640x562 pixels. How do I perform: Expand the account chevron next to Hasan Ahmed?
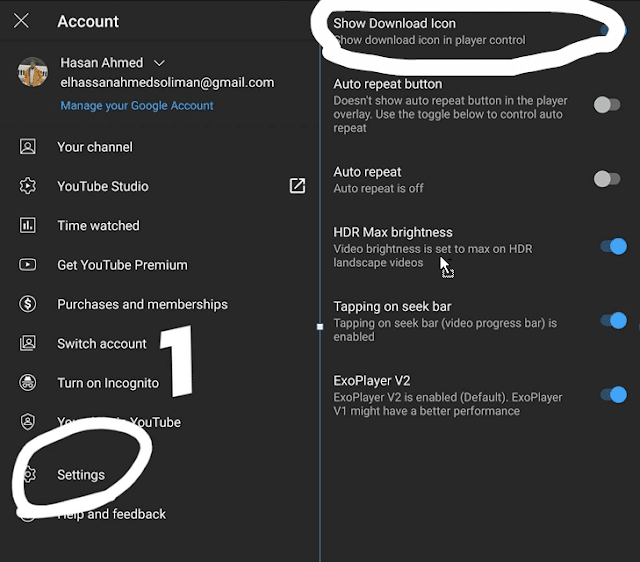coord(159,63)
